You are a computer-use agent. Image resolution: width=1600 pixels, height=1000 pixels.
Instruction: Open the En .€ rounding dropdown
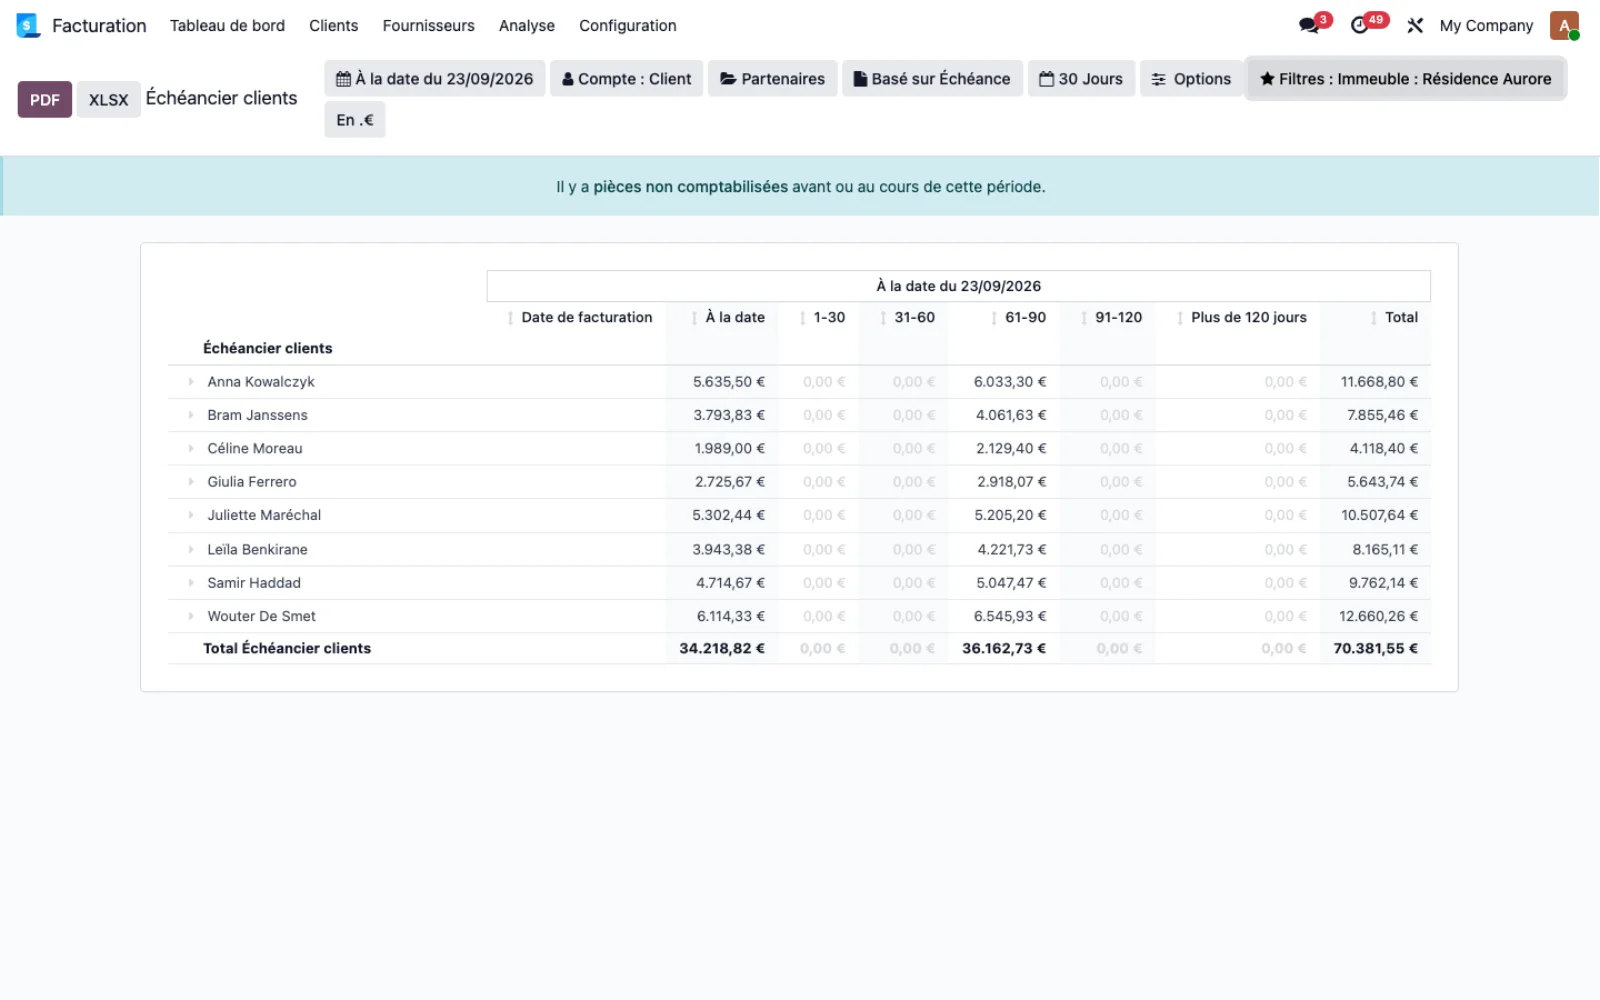pyautogui.click(x=355, y=120)
